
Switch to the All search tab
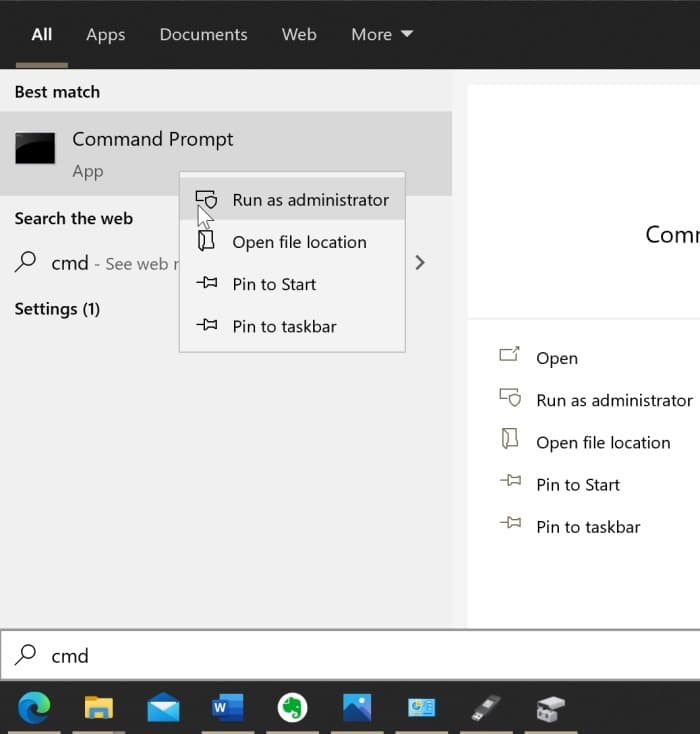[x=42, y=35]
